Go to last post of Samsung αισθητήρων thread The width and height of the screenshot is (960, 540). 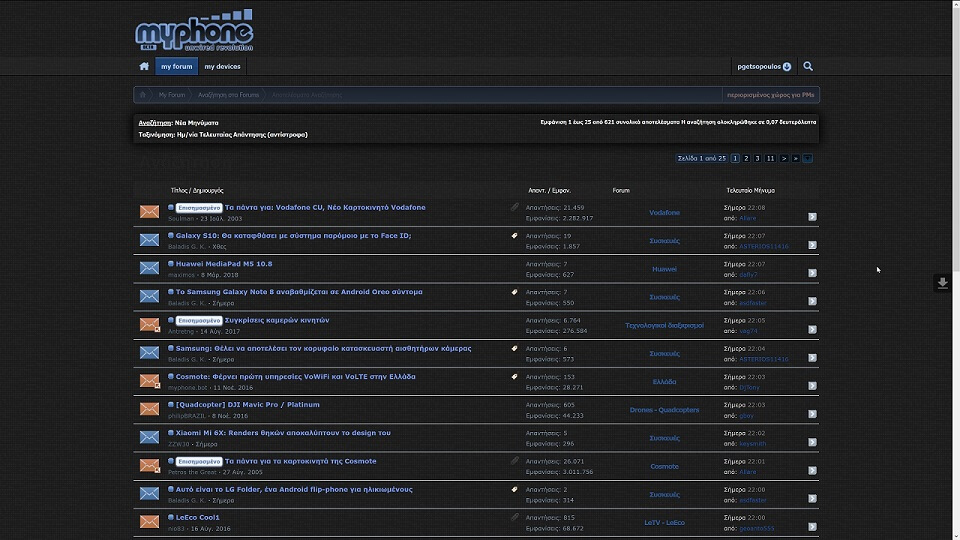812,358
